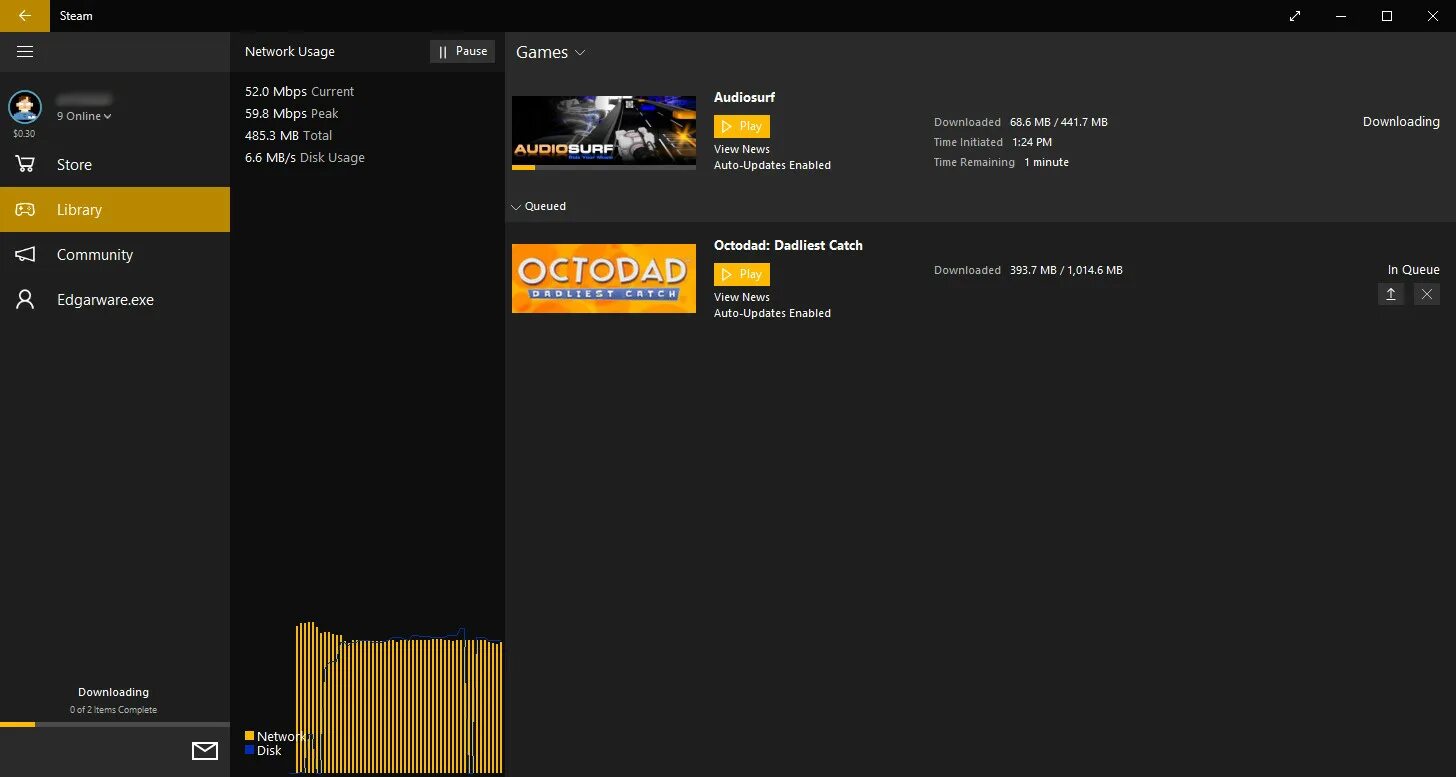Toggle full screen with the diagonal arrows icon
This screenshot has height=777, width=1456.
click(1295, 16)
